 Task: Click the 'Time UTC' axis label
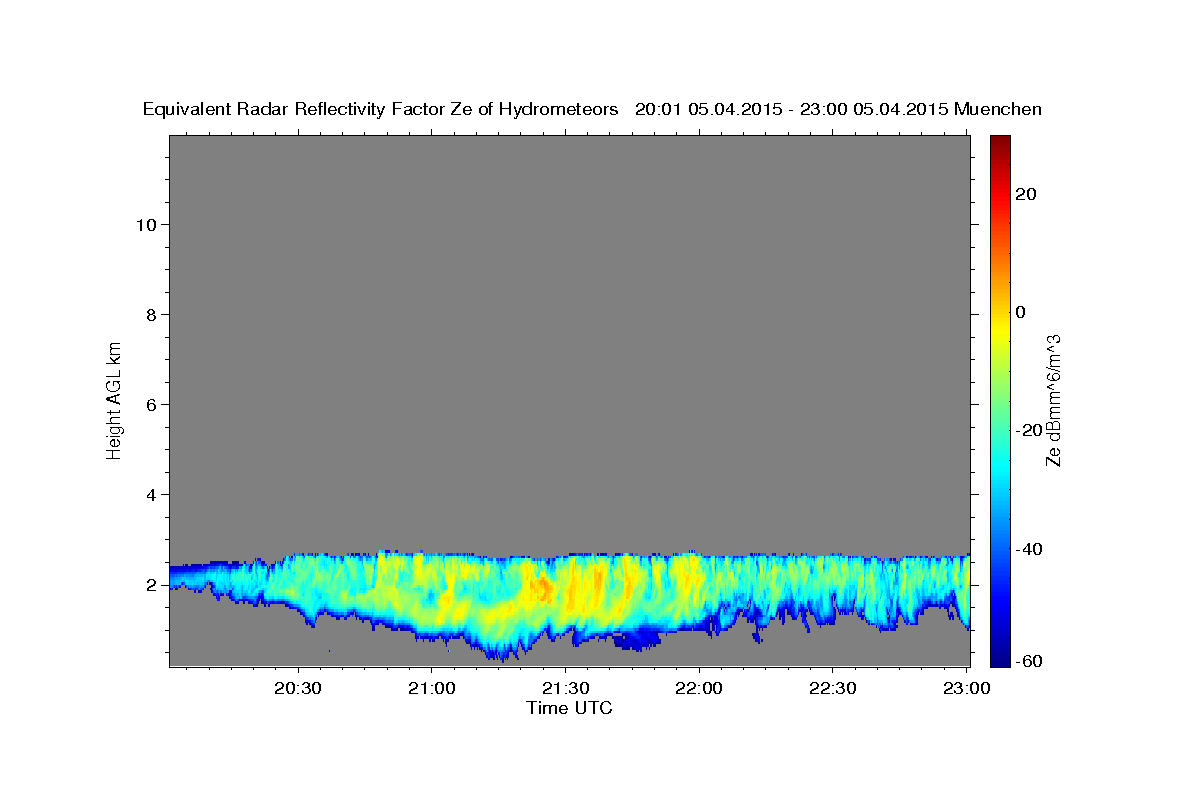[x=569, y=708]
